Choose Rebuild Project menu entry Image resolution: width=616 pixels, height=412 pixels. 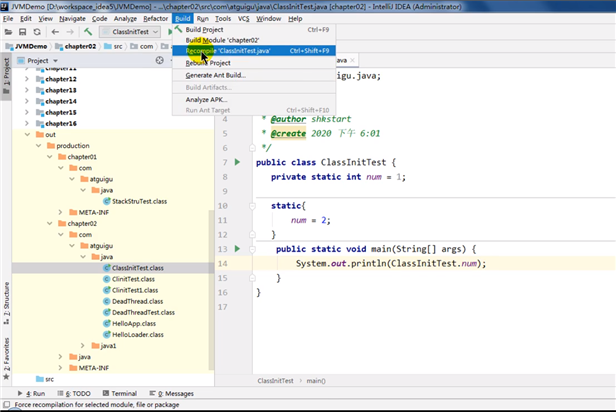pos(254,63)
